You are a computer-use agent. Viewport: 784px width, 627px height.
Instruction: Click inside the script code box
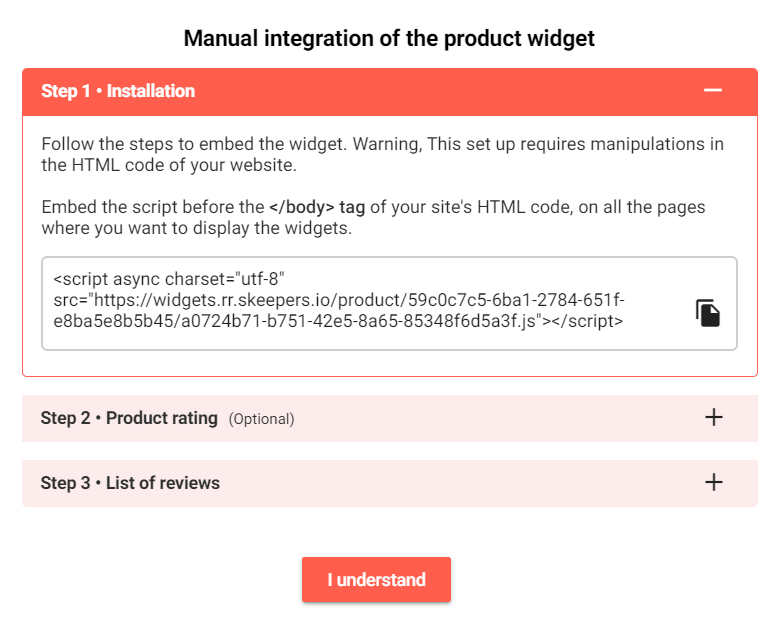(x=389, y=304)
